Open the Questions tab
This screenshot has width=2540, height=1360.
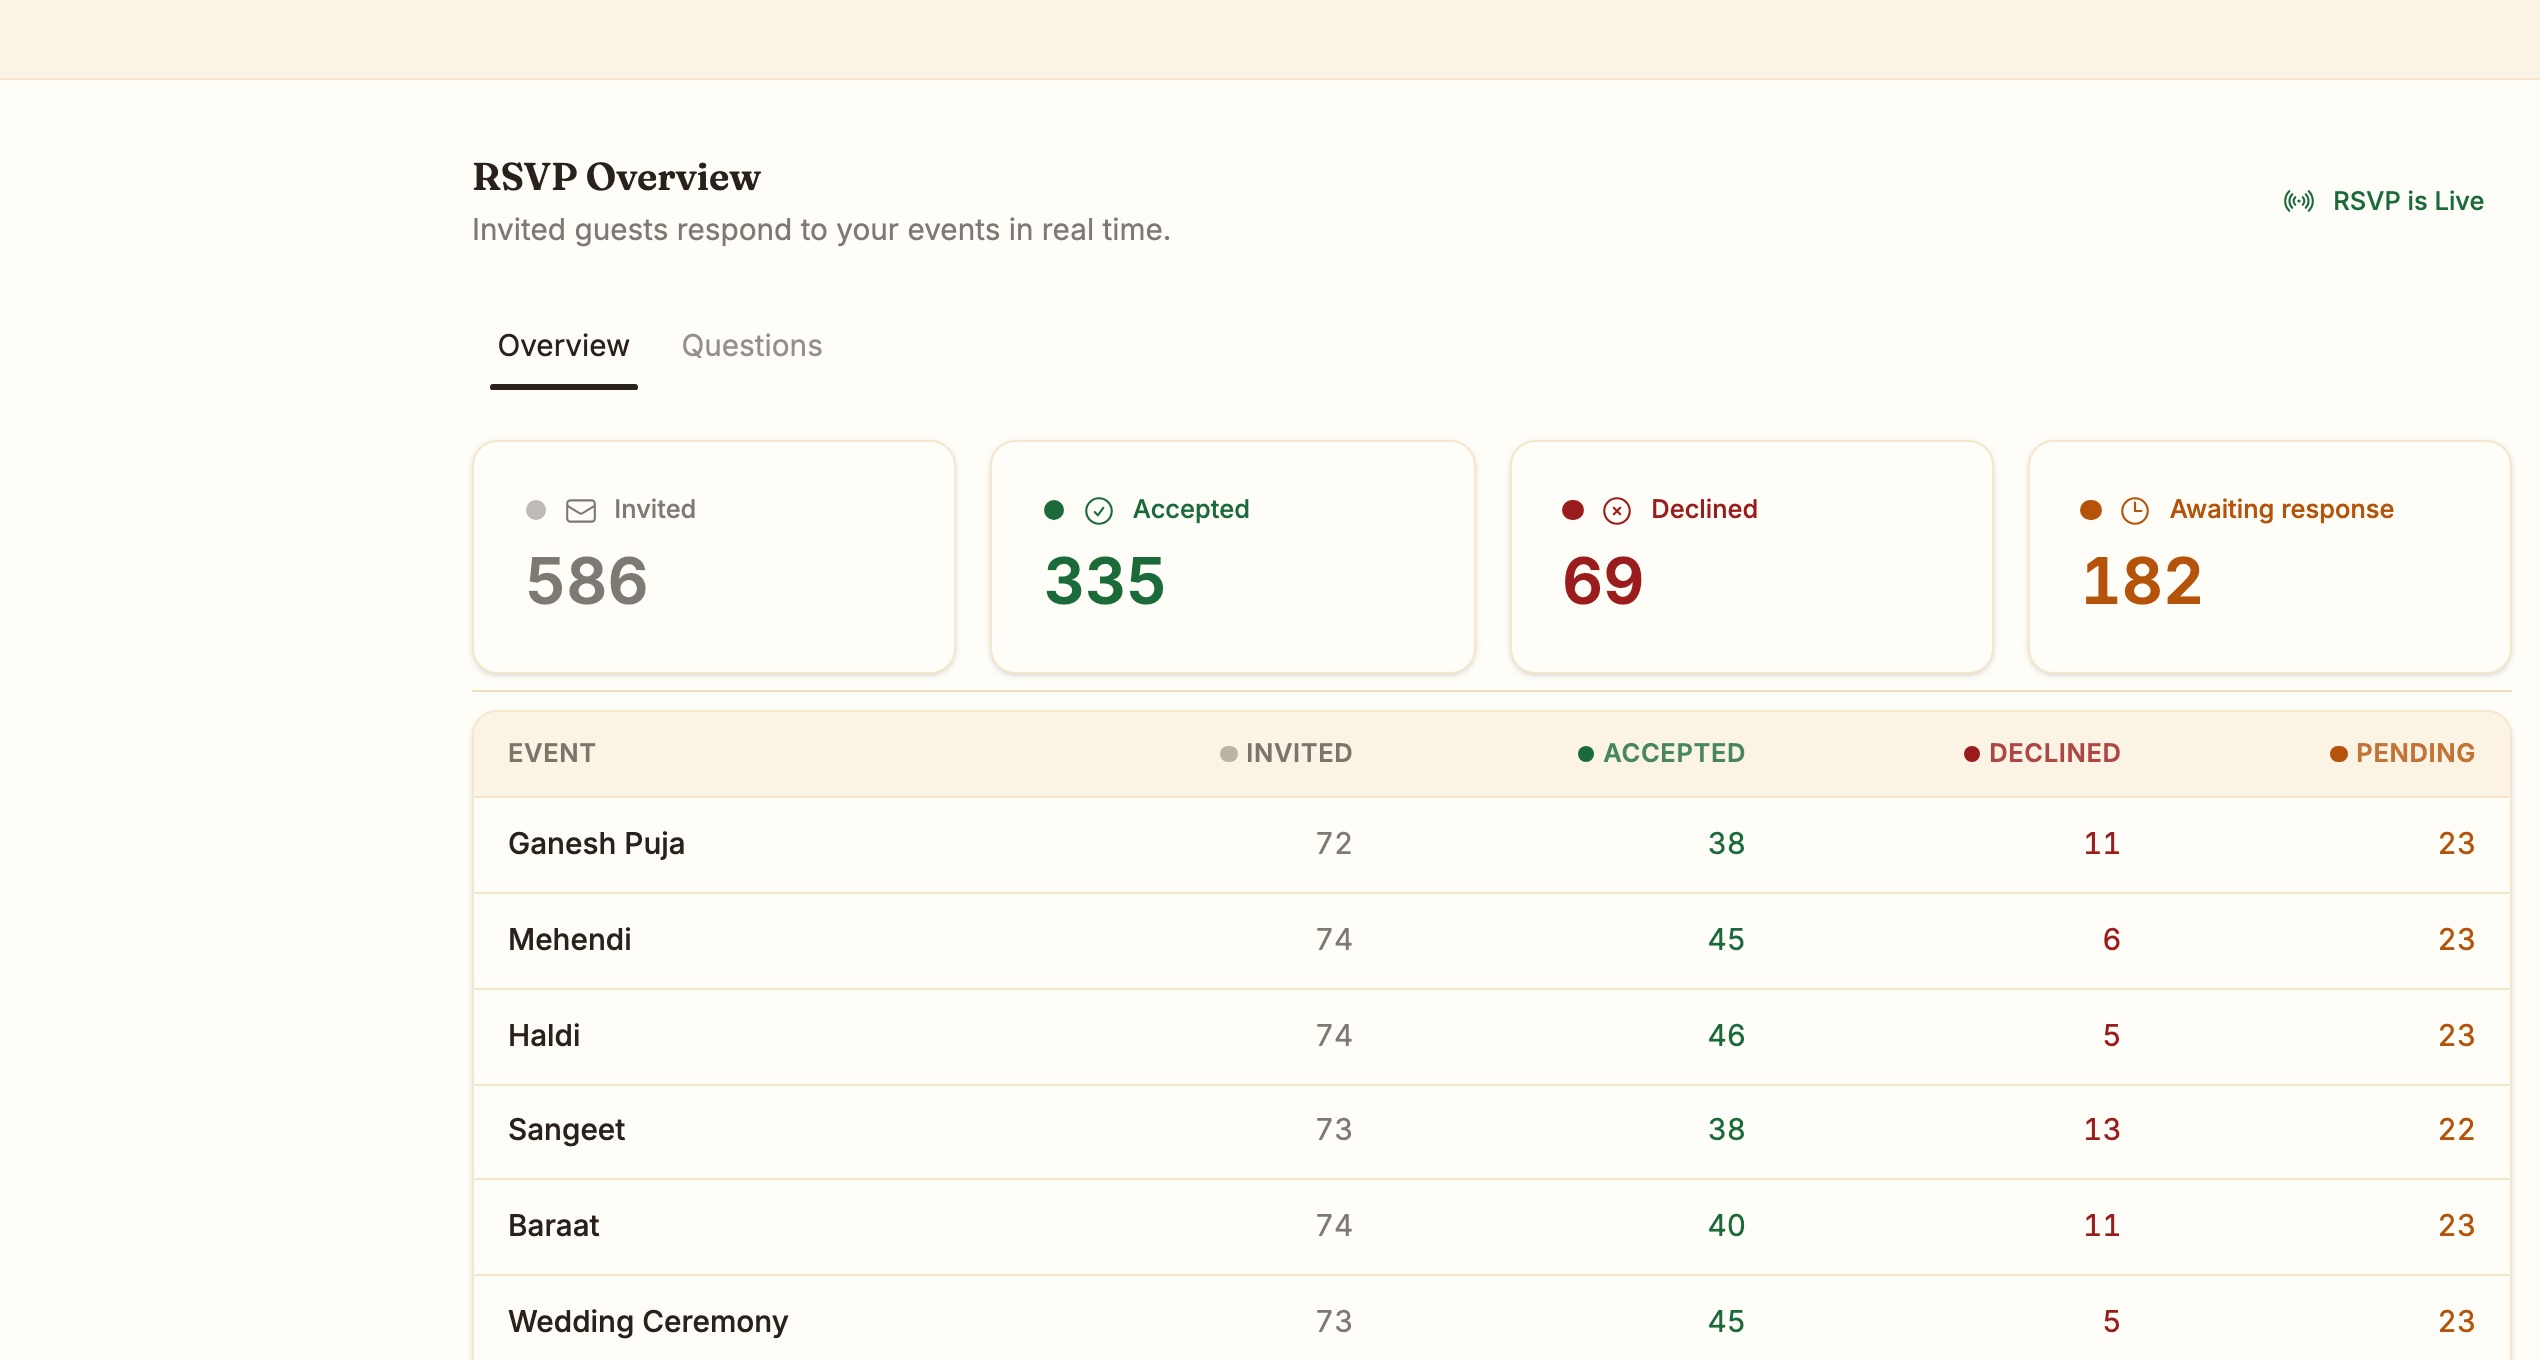click(x=752, y=346)
